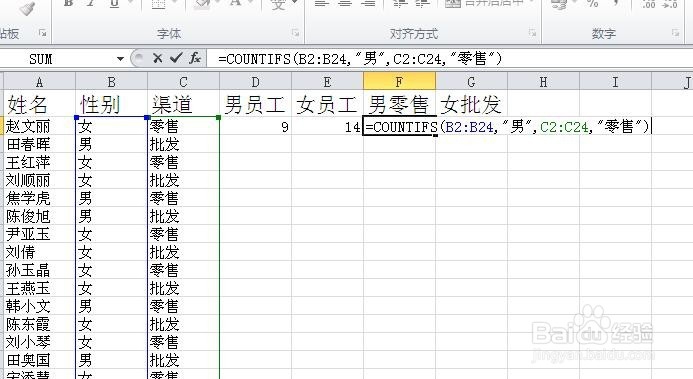Click the 渠道 cell in 孙玉晶's row
The height and width of the screenshot is (379, 693).
[x=183, y=270]
